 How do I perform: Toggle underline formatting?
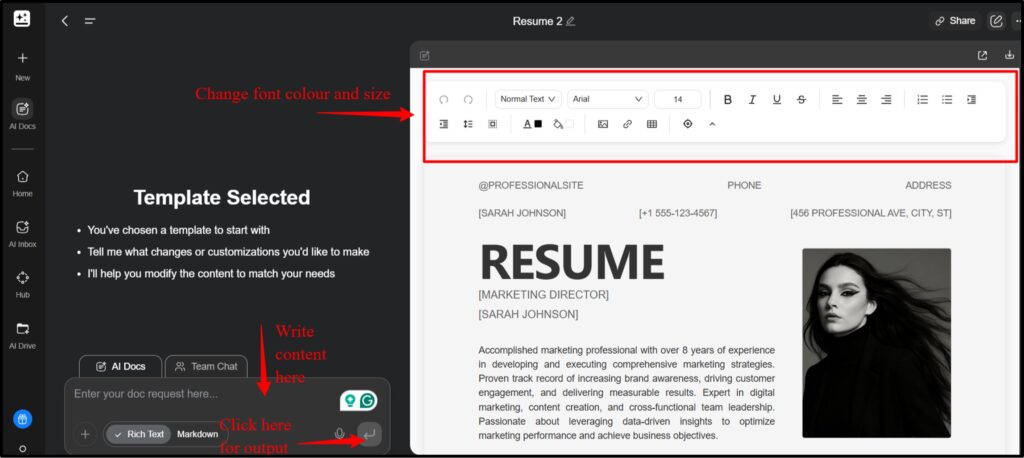(776, 99)
